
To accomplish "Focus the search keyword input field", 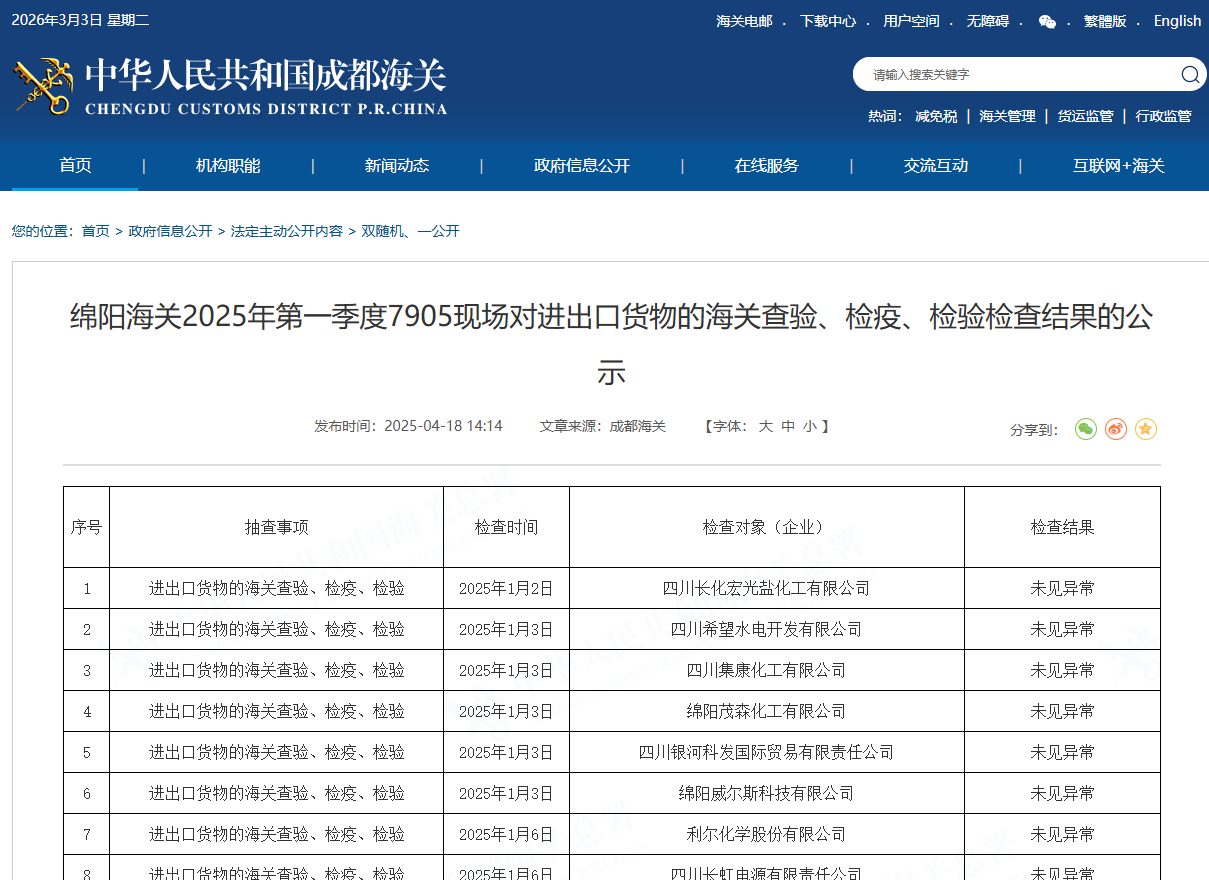I will (x=1010, y=74).
